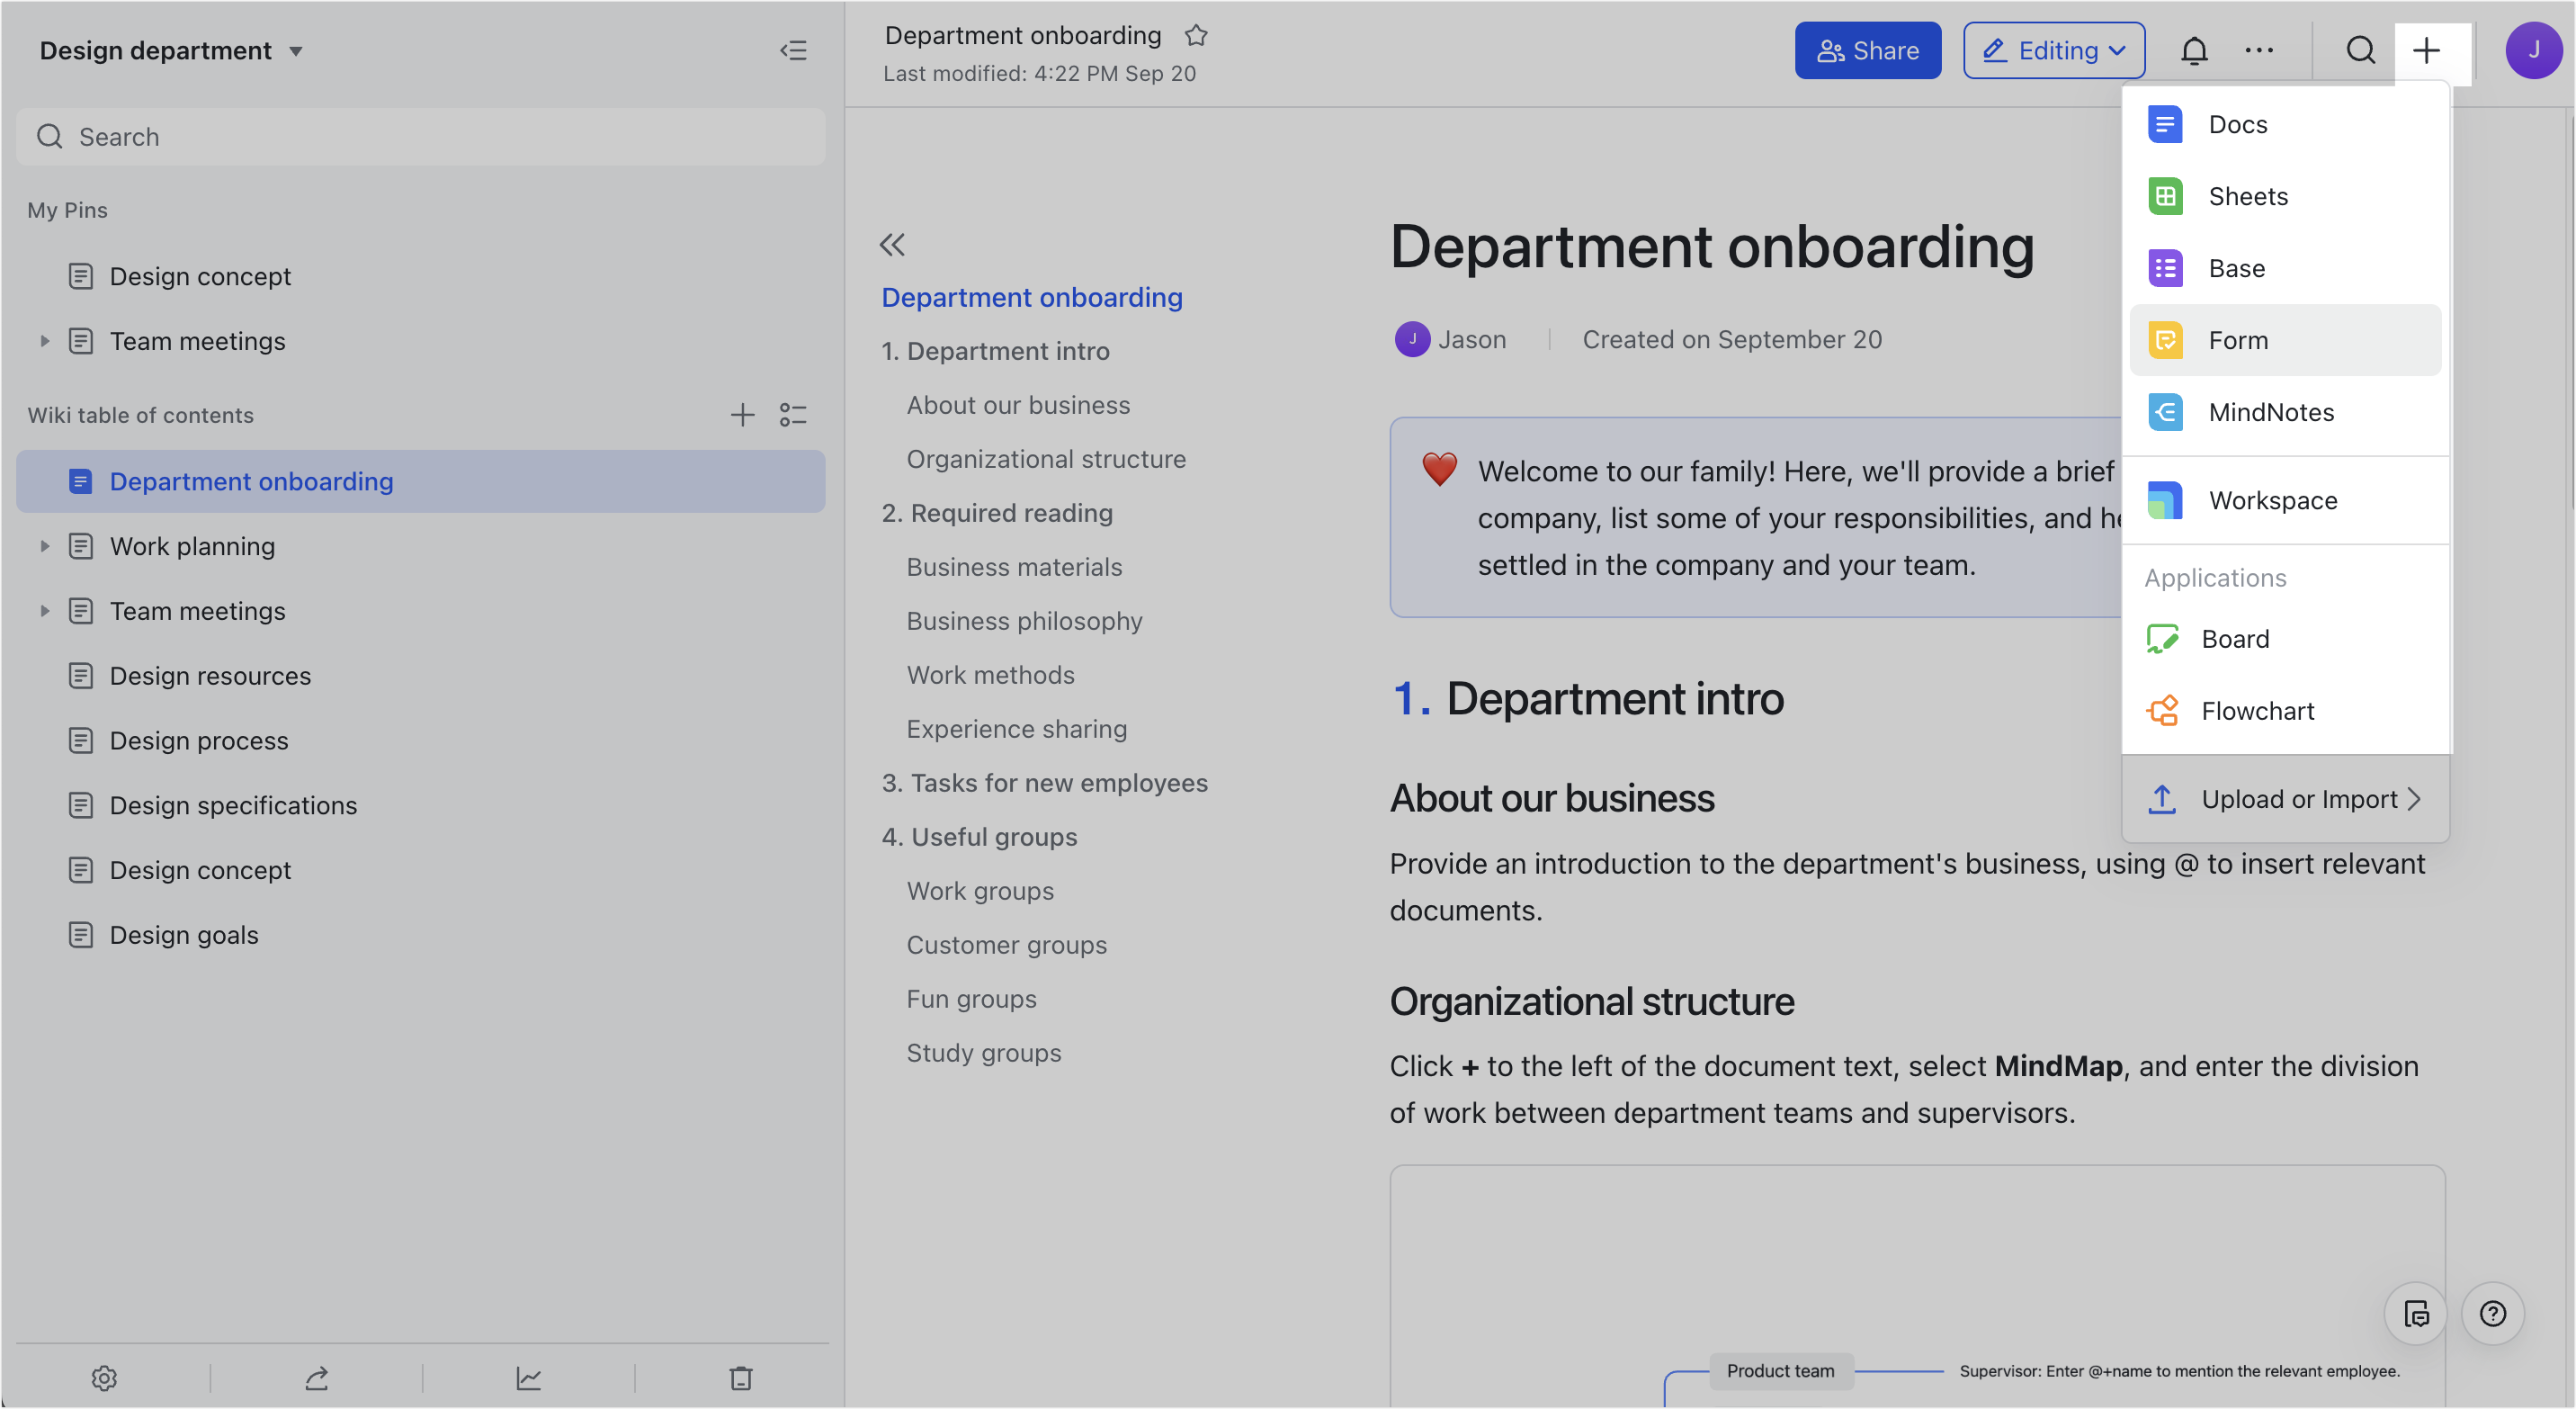Viewport: 2576px width, 1409px height.
Task: Open the more options ellipsis menu
Action: (x=2259, y=50)
